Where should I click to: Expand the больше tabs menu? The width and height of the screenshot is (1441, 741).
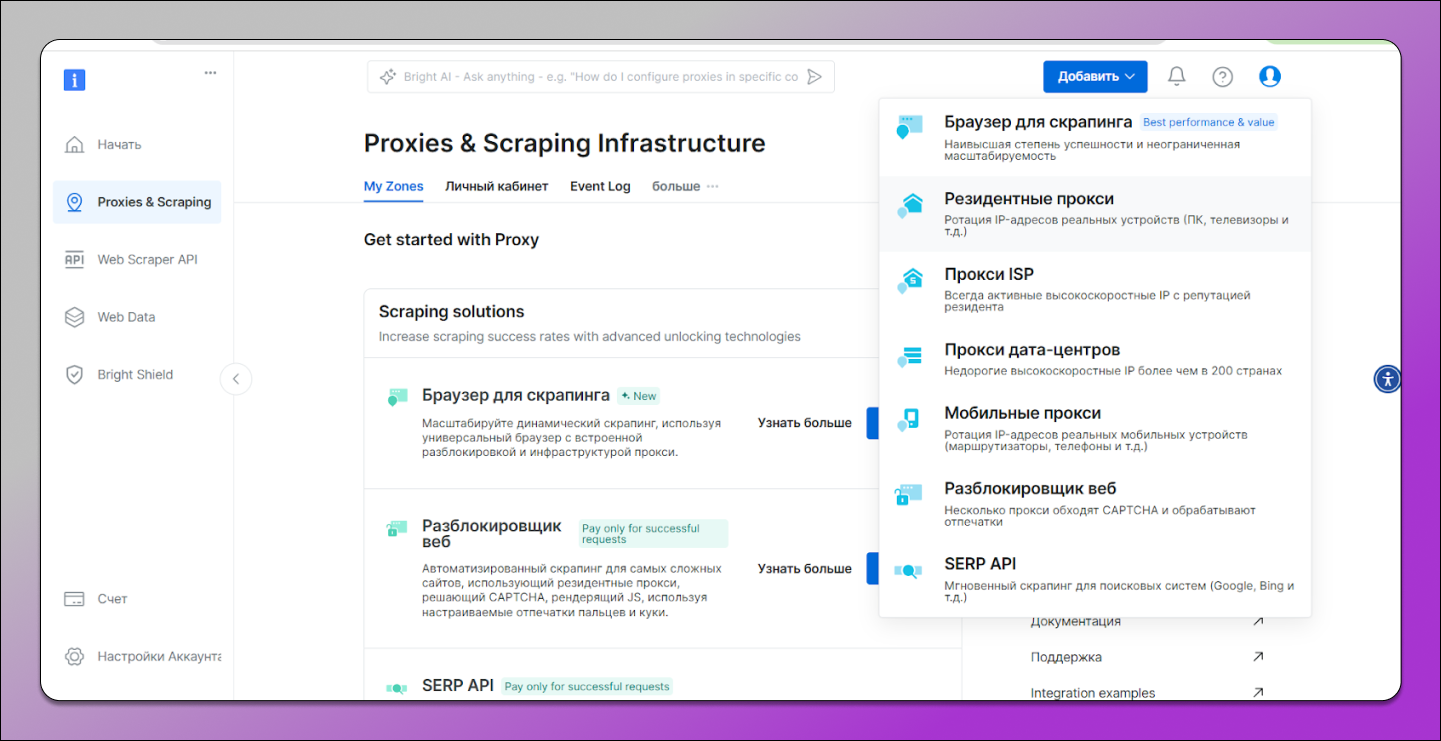pyautogui.click(x=685, y=186)
